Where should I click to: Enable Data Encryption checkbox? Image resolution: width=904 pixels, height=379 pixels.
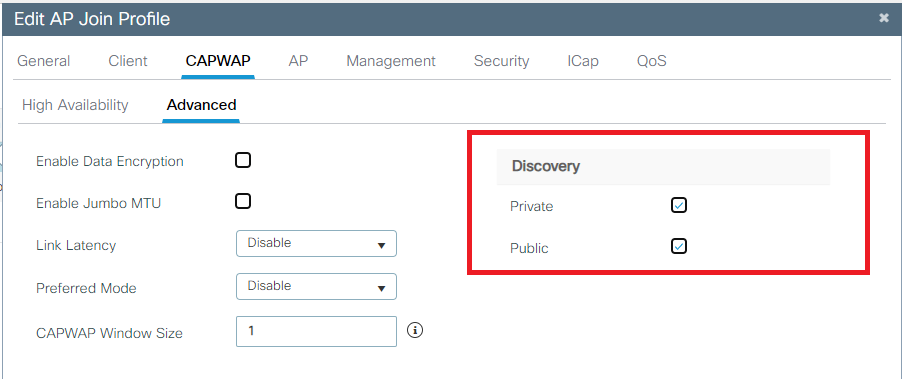pos(243,160)
